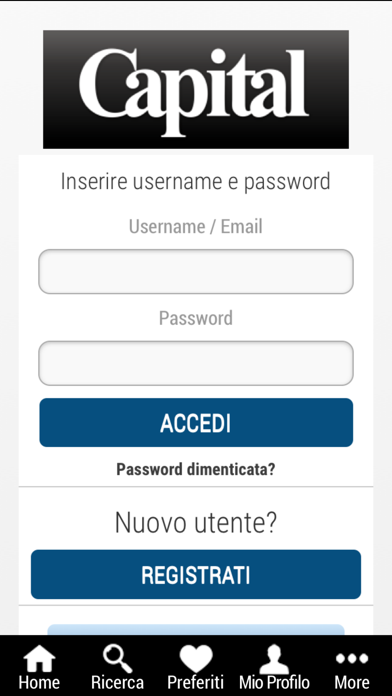Open Mio Profilo via person silhouette icon
The image size is (392, 696).
point(274,659)
